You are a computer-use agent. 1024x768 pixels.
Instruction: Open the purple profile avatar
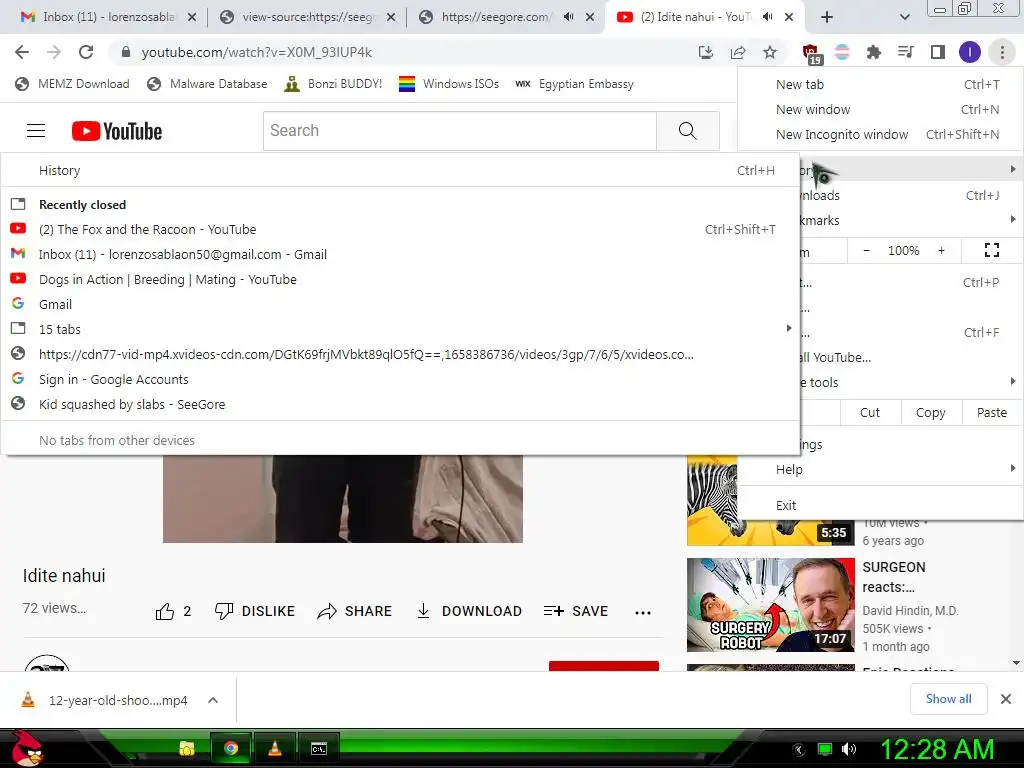tap(970, 52)
